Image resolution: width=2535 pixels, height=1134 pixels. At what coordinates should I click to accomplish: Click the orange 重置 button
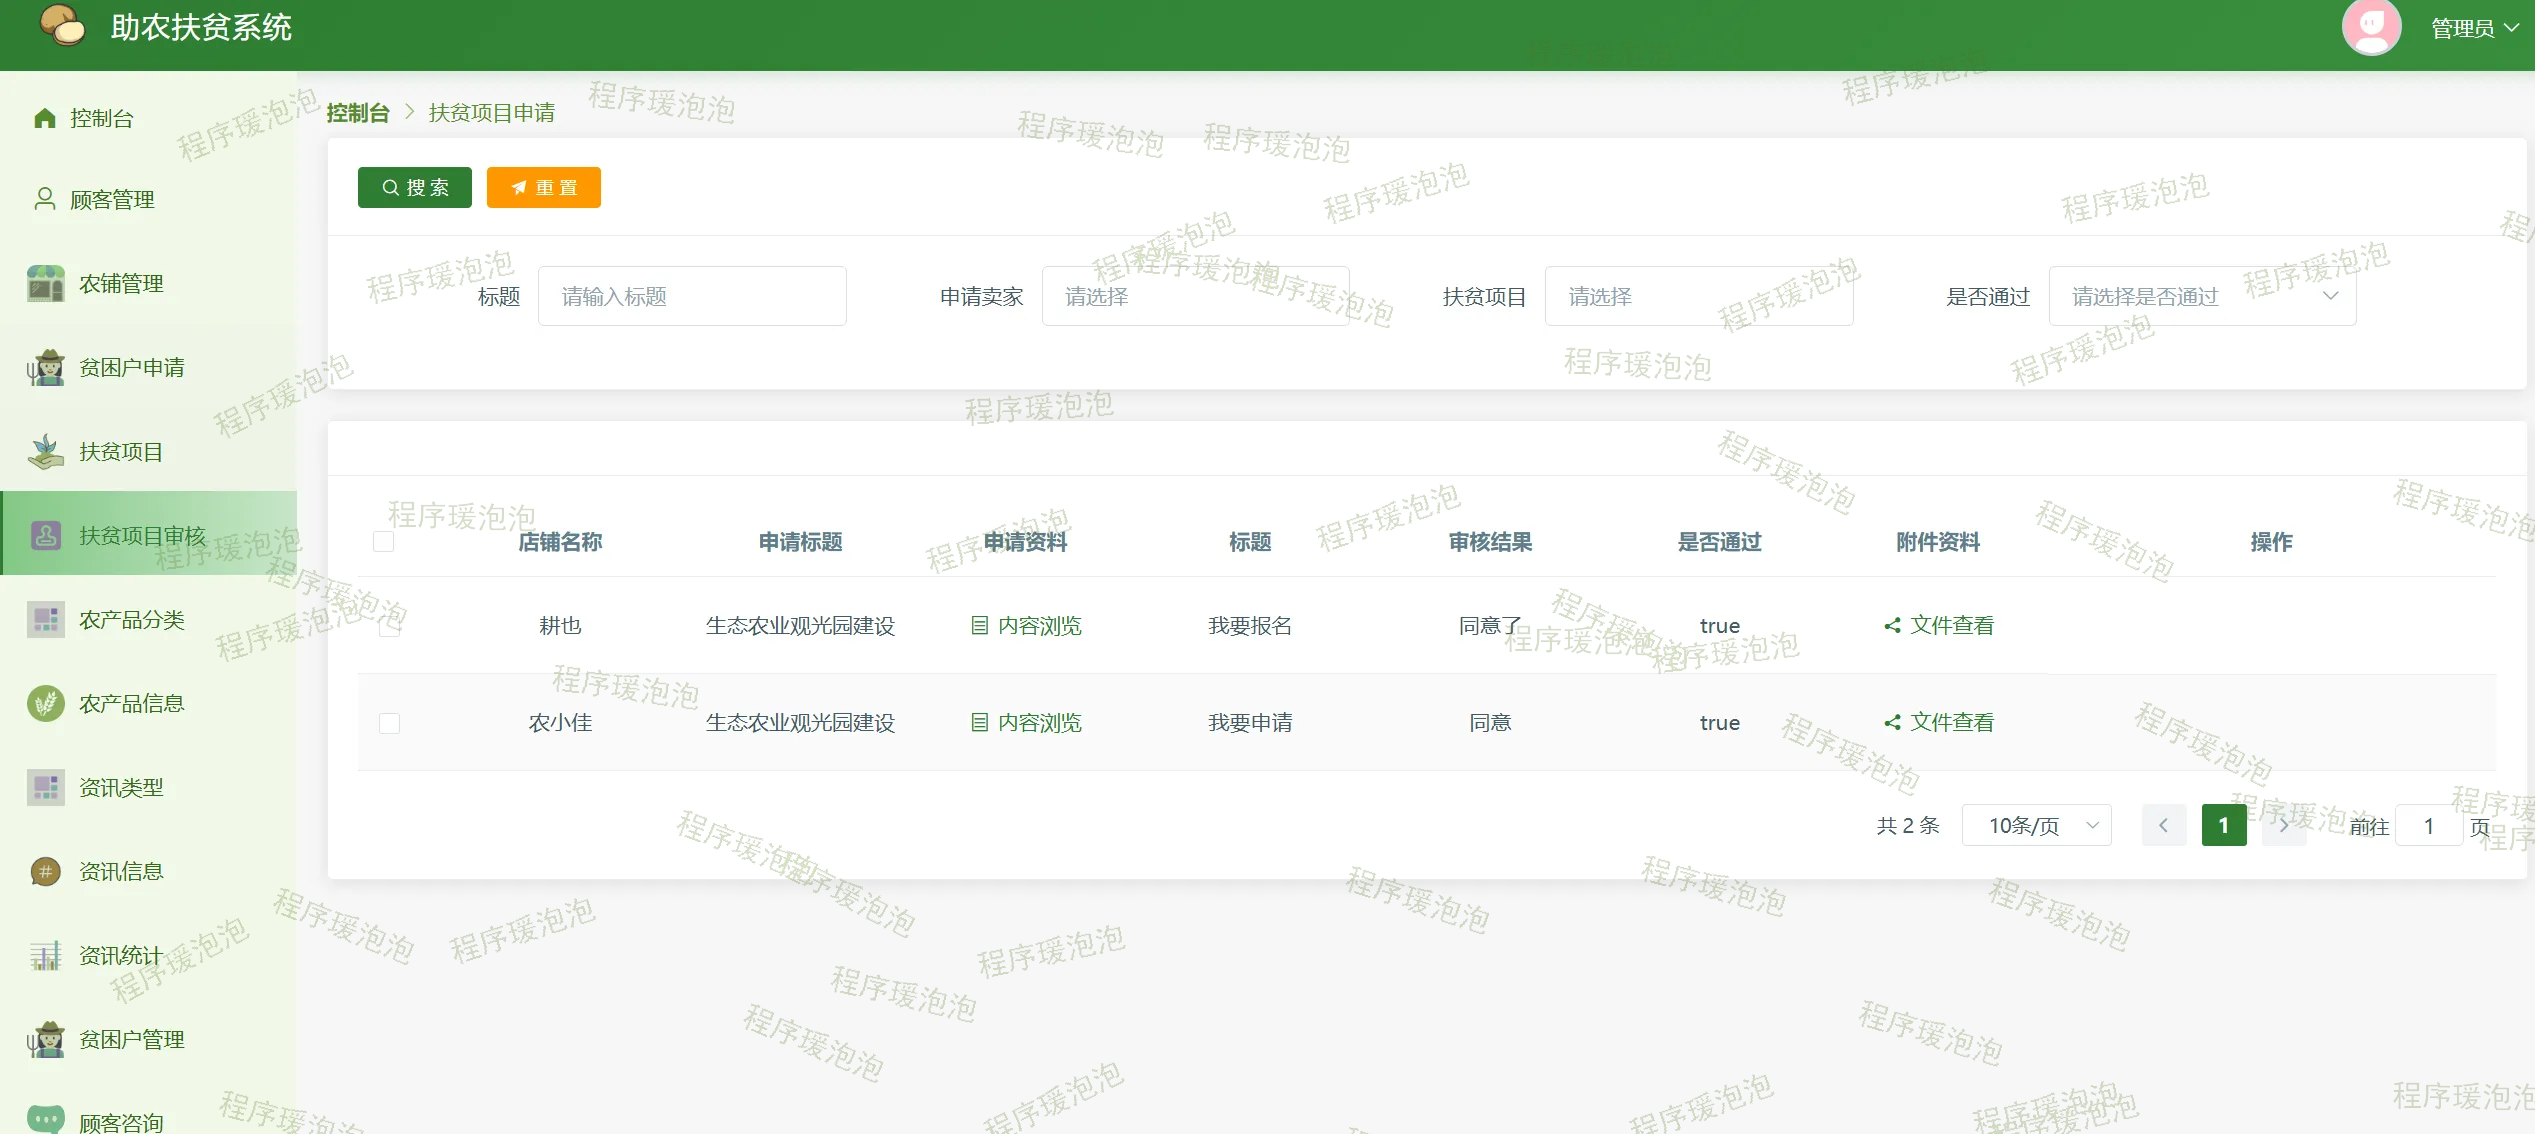click(x=543, y=188)
